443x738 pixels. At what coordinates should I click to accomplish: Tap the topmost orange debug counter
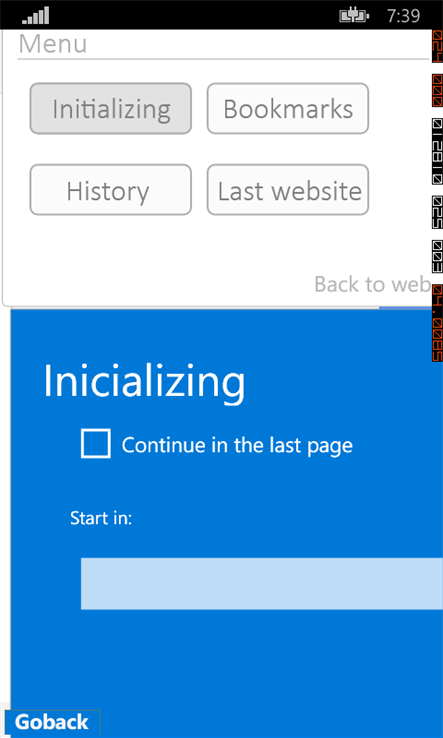pos(437,46)
